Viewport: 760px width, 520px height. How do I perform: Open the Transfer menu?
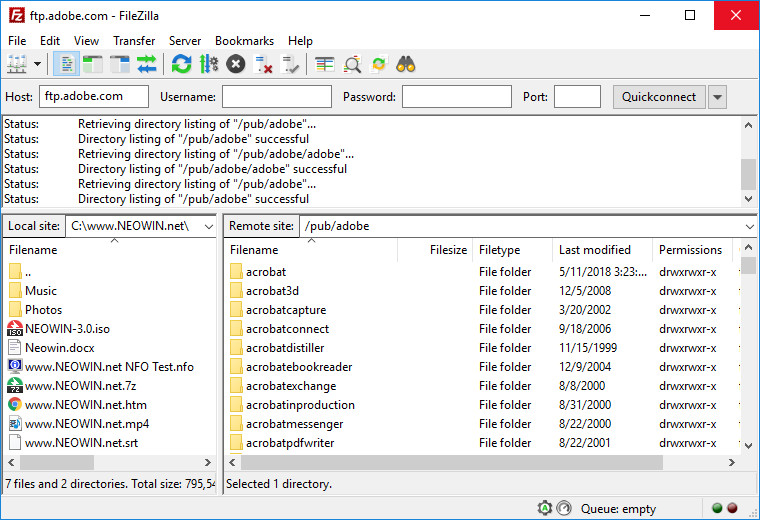134,41
